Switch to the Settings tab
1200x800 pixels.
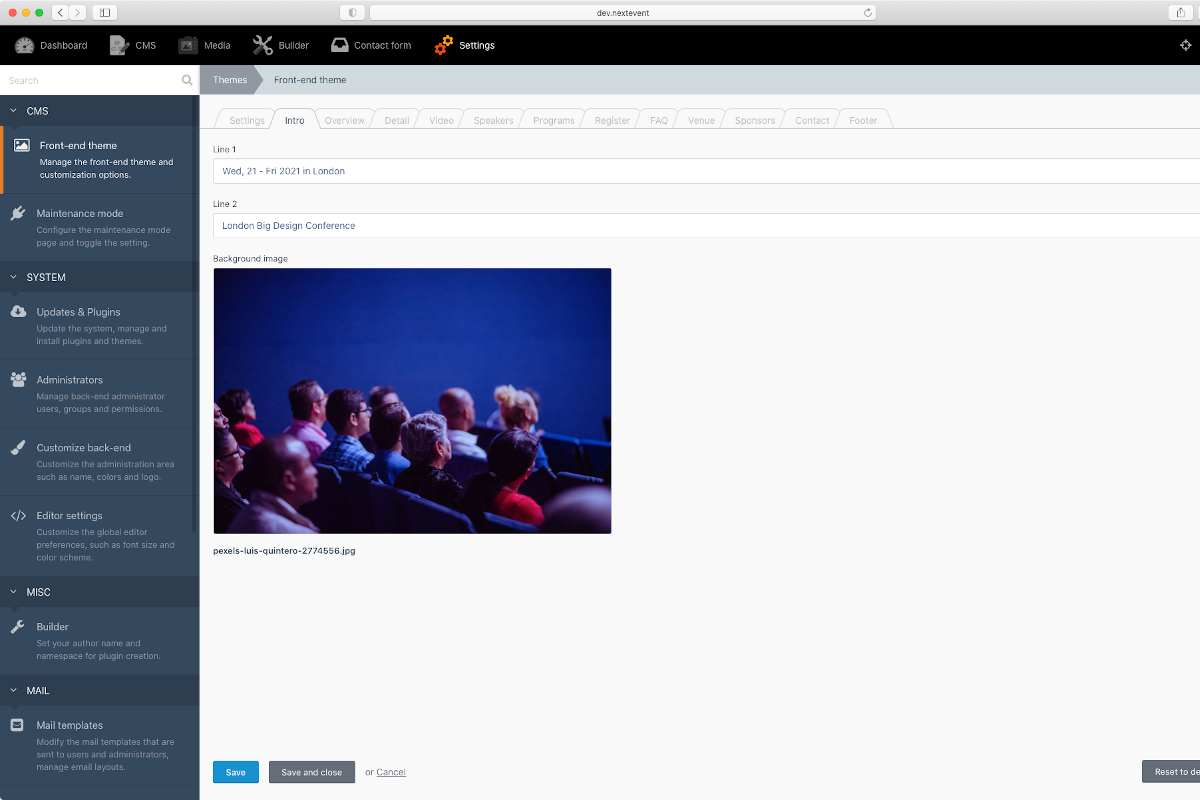pos(246,120)
